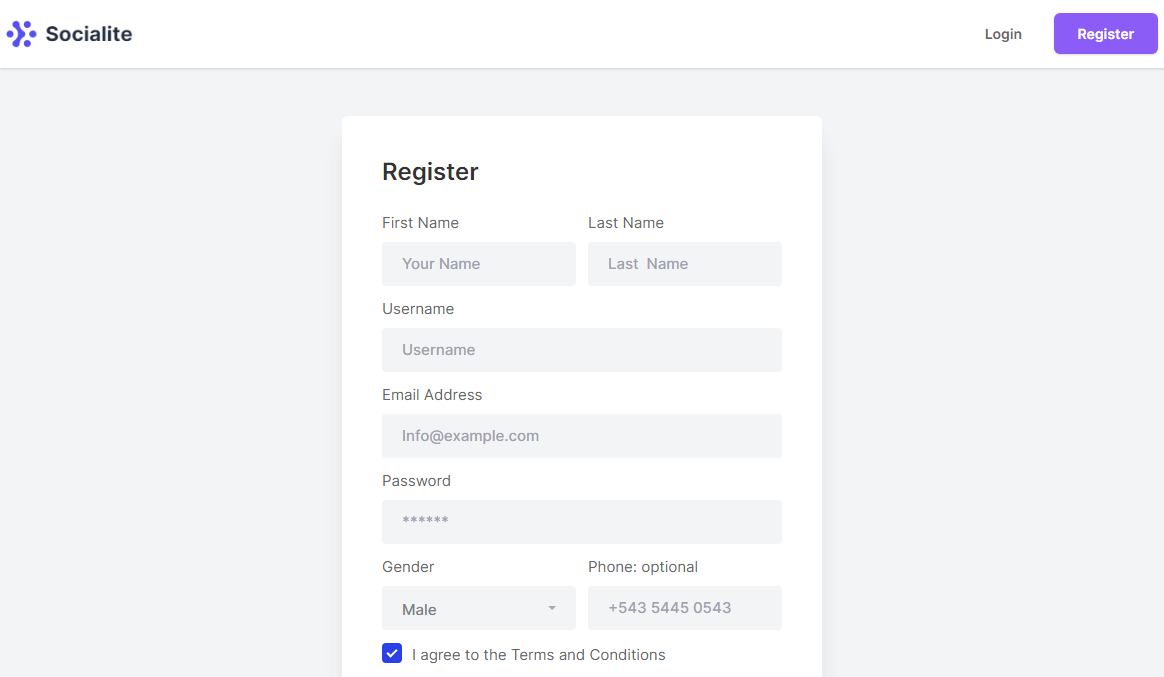Select the Username text field
1164x677 pixels.
[582, 350]
